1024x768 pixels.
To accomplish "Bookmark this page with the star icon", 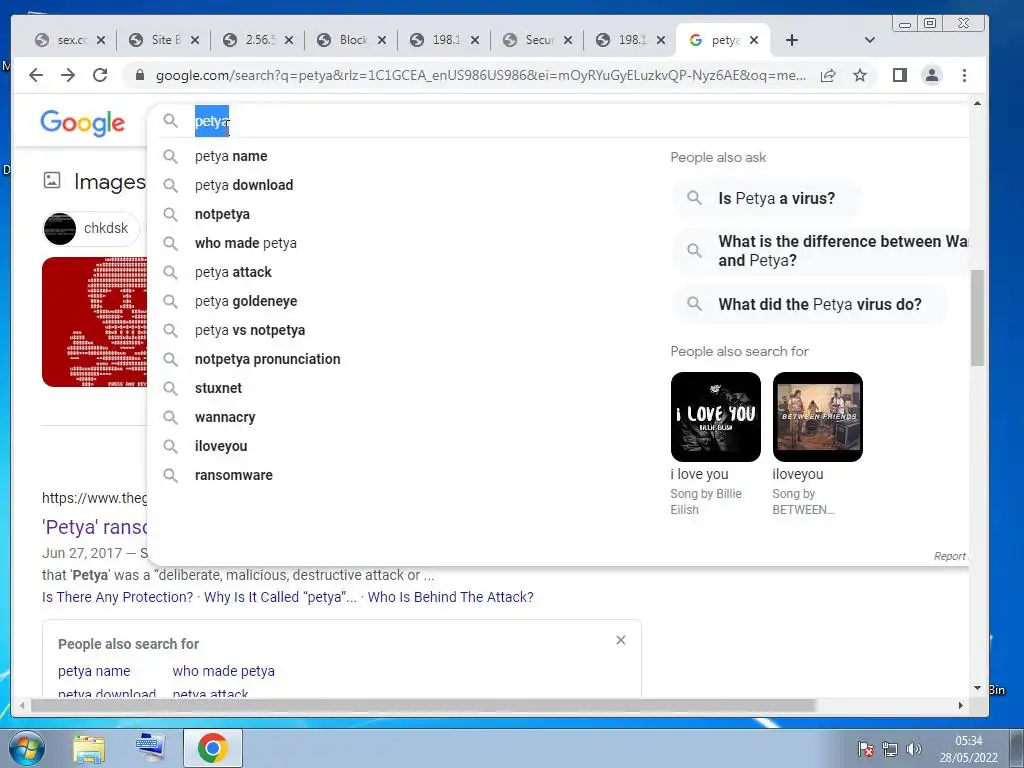I will tap(860, 76).
